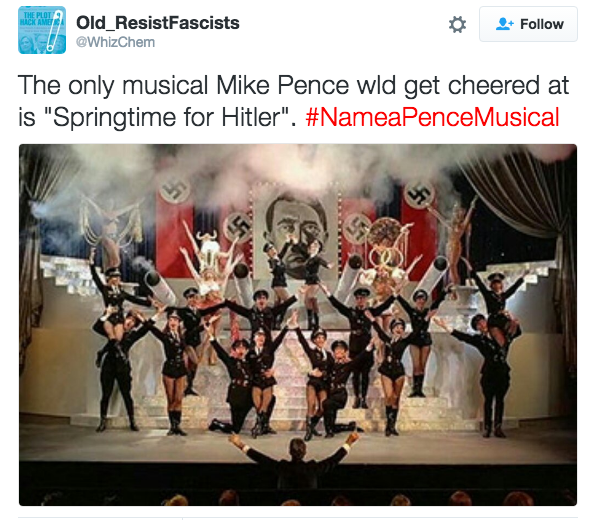Viewport: 592px width, 520px height.
Task: Visit the Old_ResistFascists display name link
Action: [x=157, y=23]
